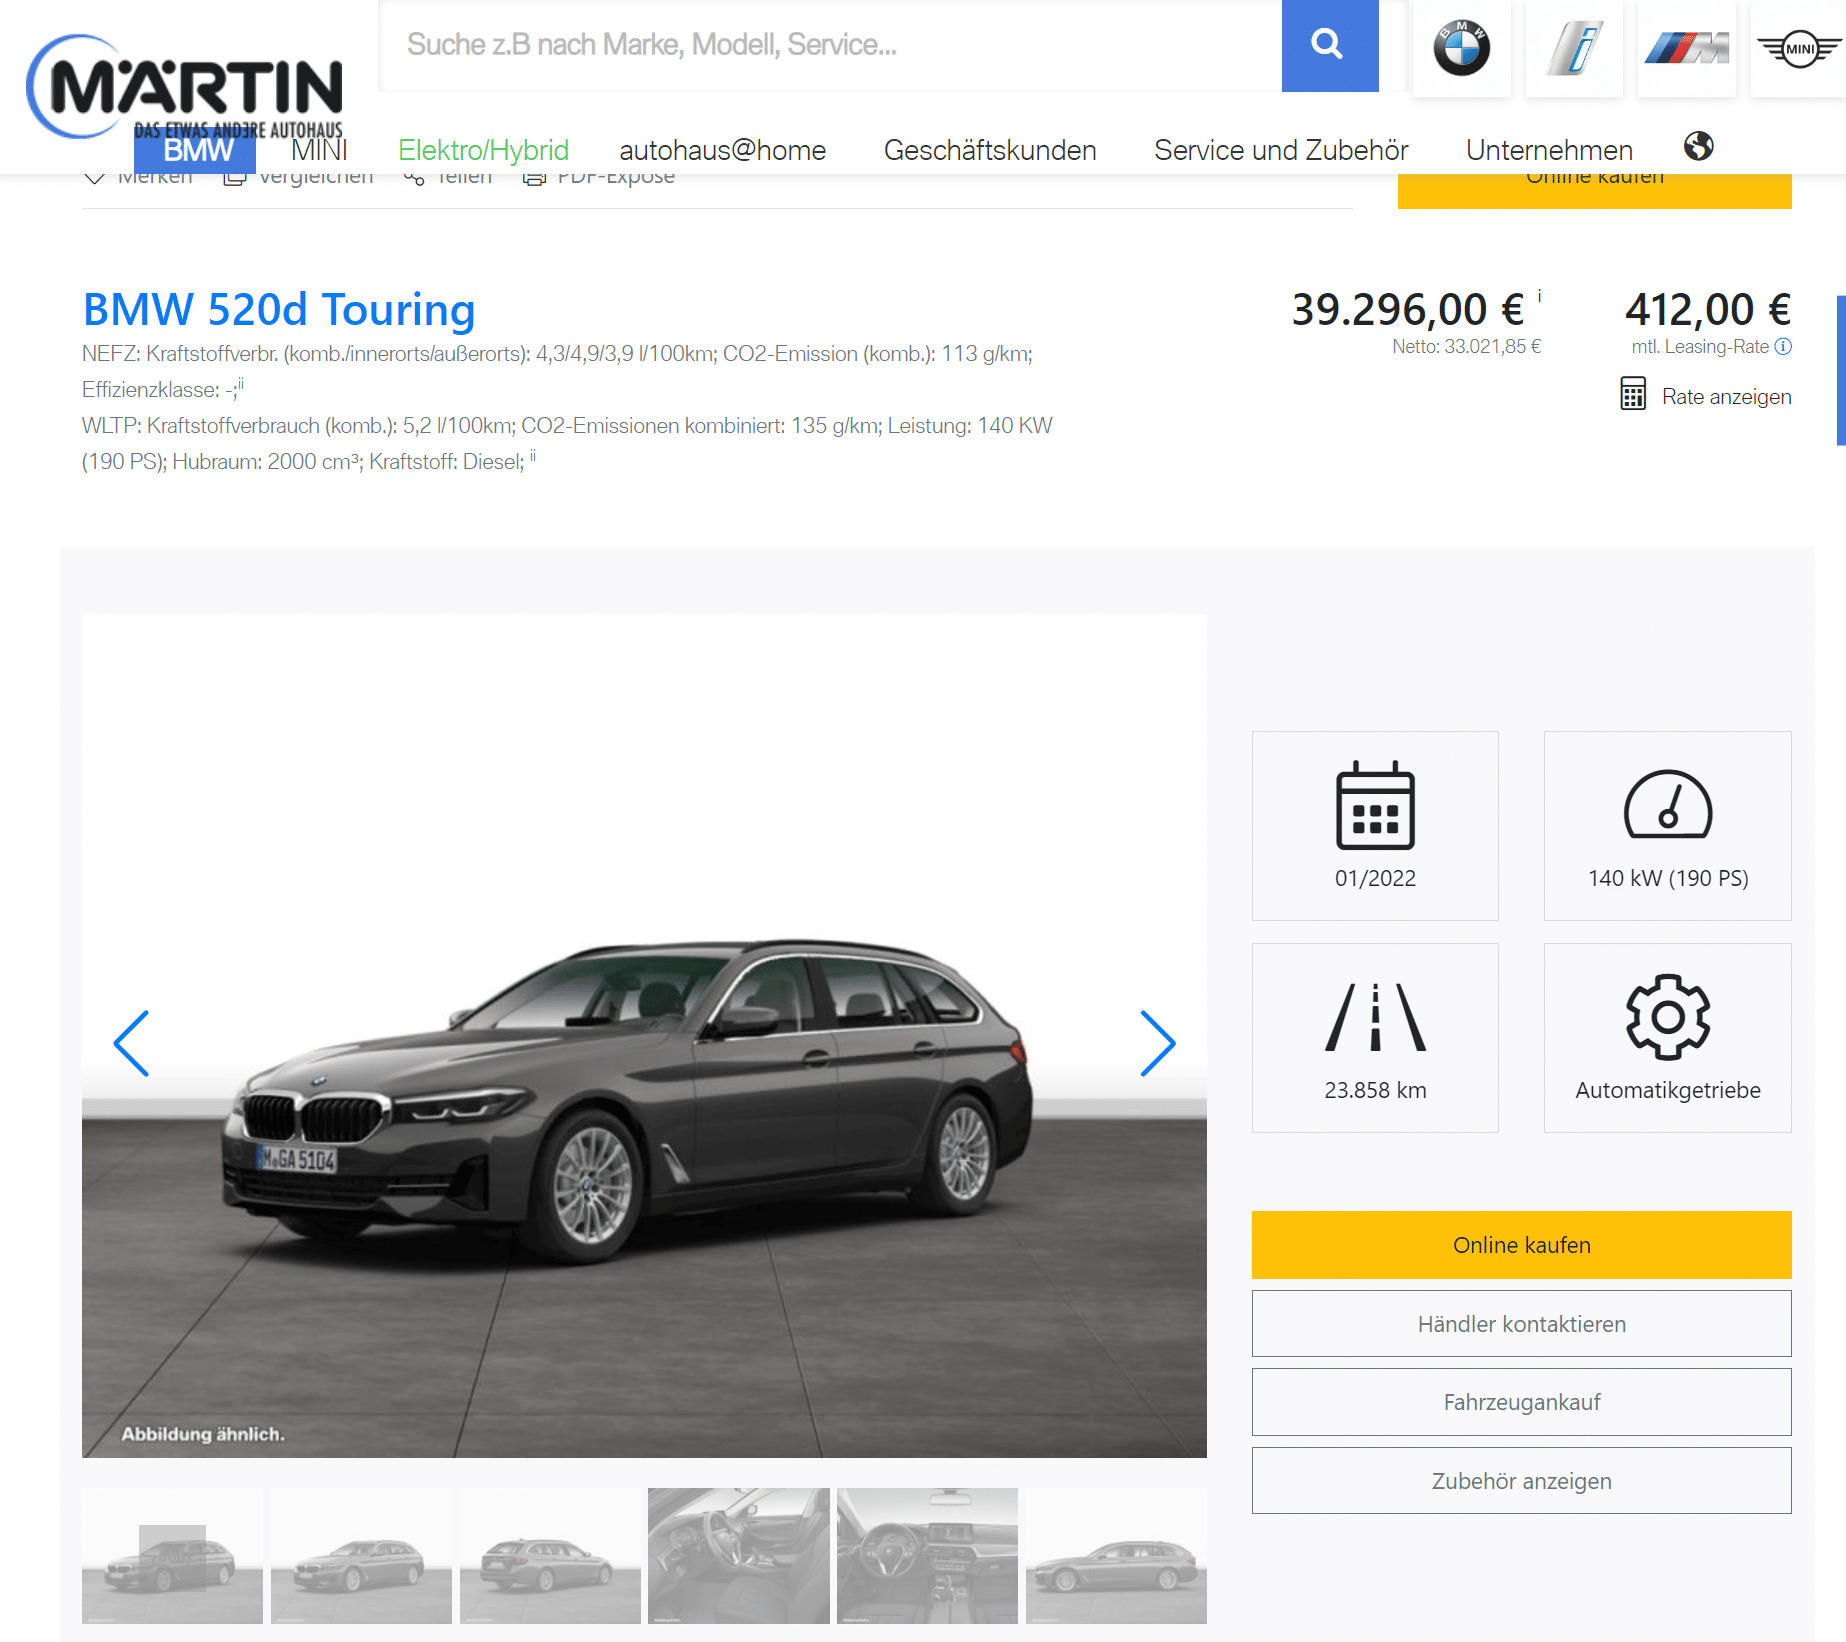
Task: Select the side profile car thumbnail
Action: (x=1116, y=1556)
